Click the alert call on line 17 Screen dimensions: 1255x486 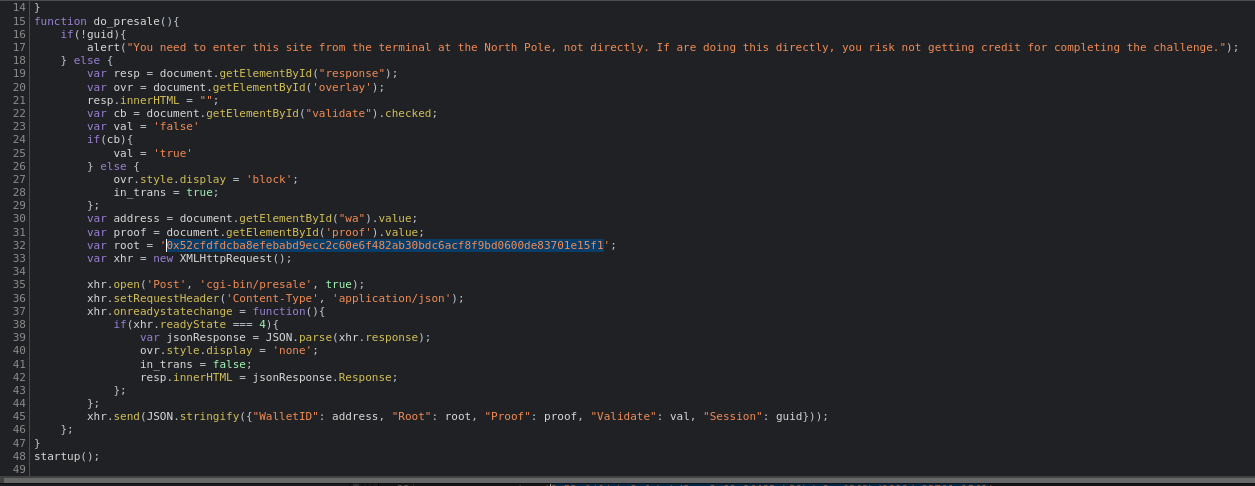pyautogui.click(x=103, y=47)
